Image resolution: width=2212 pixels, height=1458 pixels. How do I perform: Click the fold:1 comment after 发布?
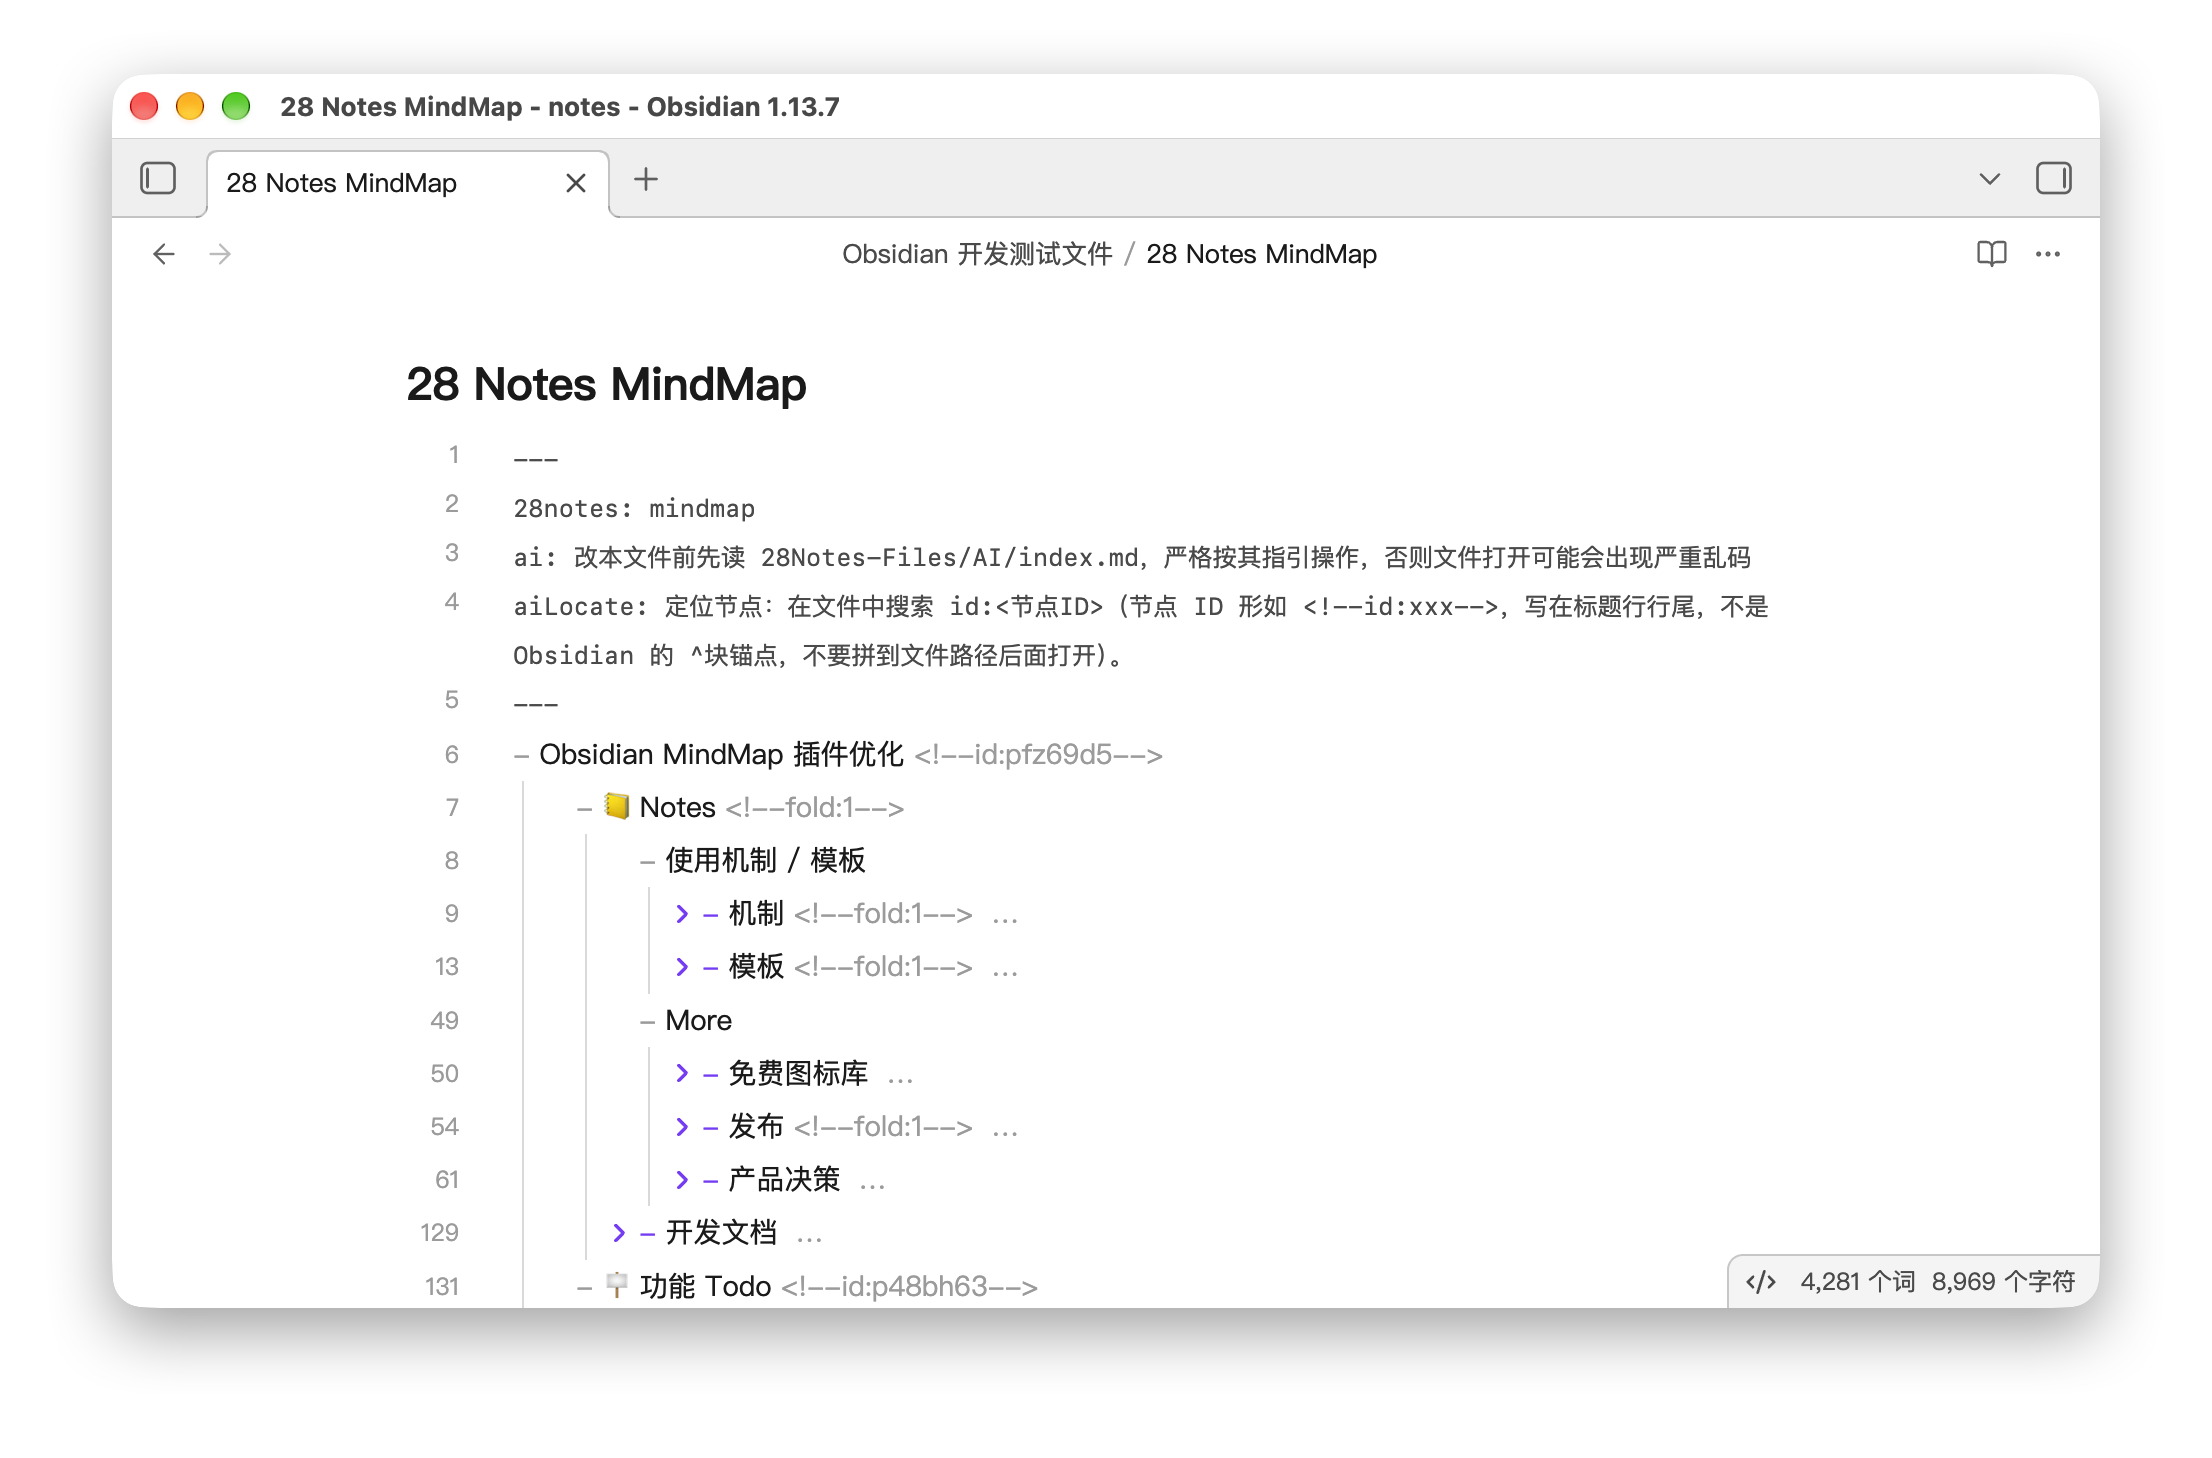coord(883,1126)
